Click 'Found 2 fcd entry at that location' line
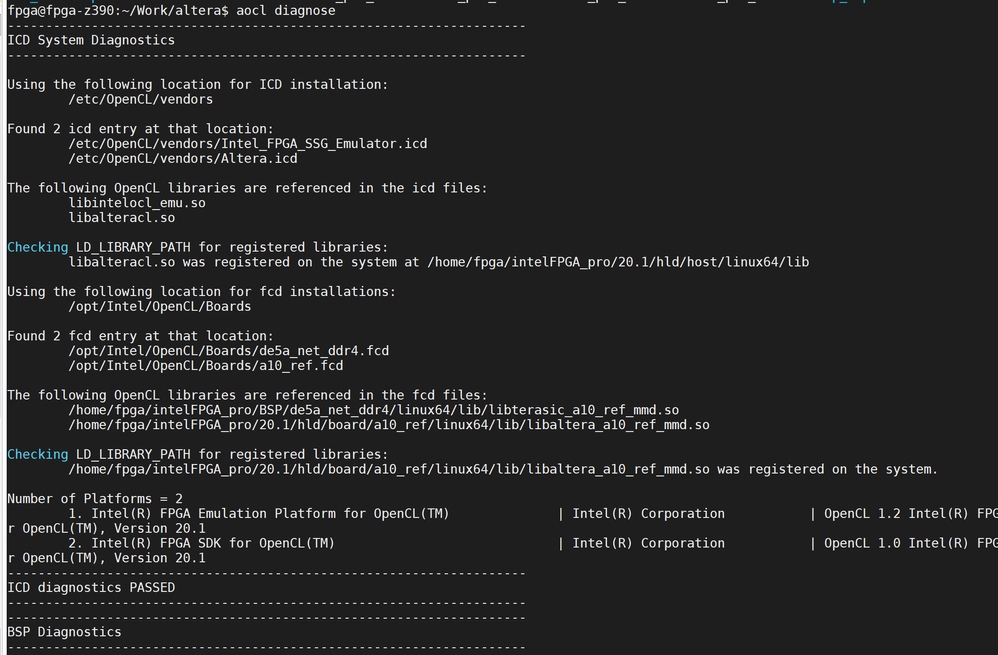Image resolution: width=998 pixels, height=655 pixels. pyautogui.click(x=140, y=336)
